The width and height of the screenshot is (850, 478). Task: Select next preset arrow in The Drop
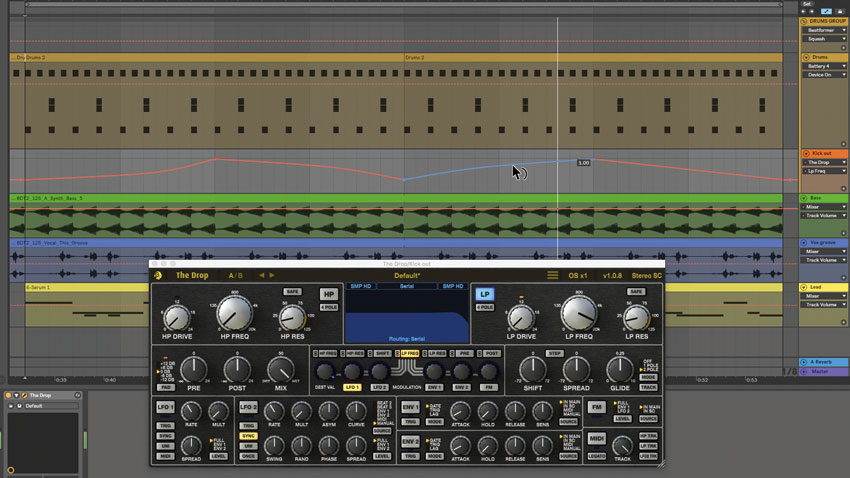[x=272, y=275]
